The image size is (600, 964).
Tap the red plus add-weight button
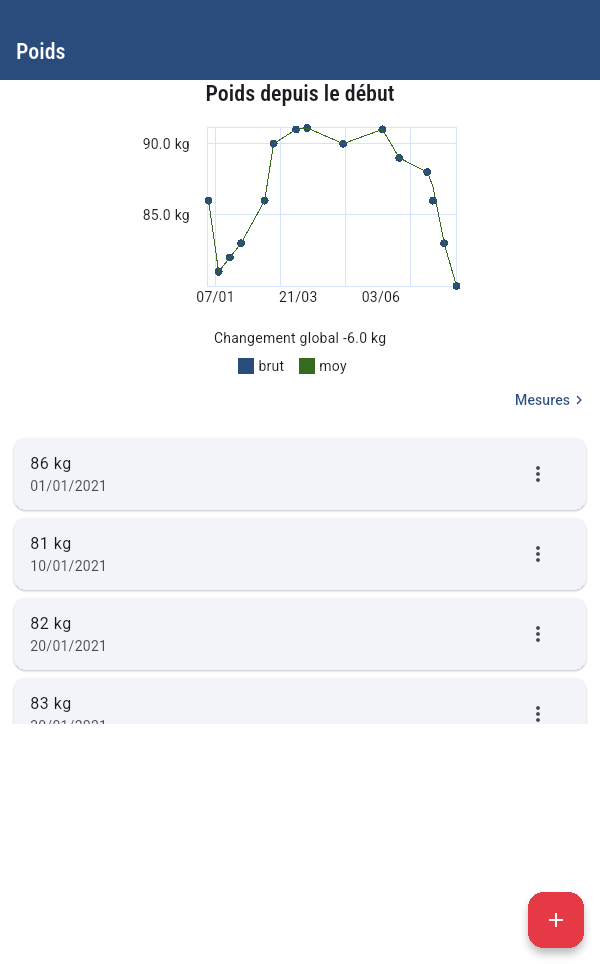[x=556, y=920]
